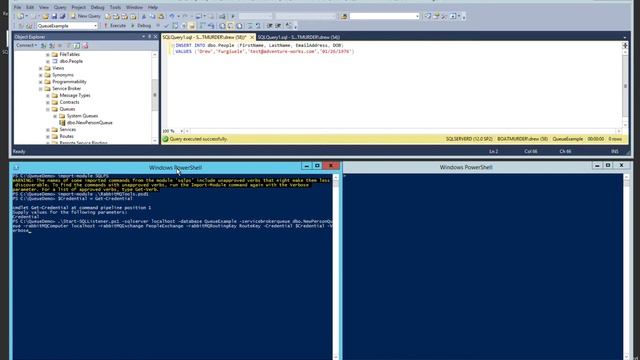This screenshot has width=640, height=360.
Task: Click the Results to File icon
Action: coord(239,26)
